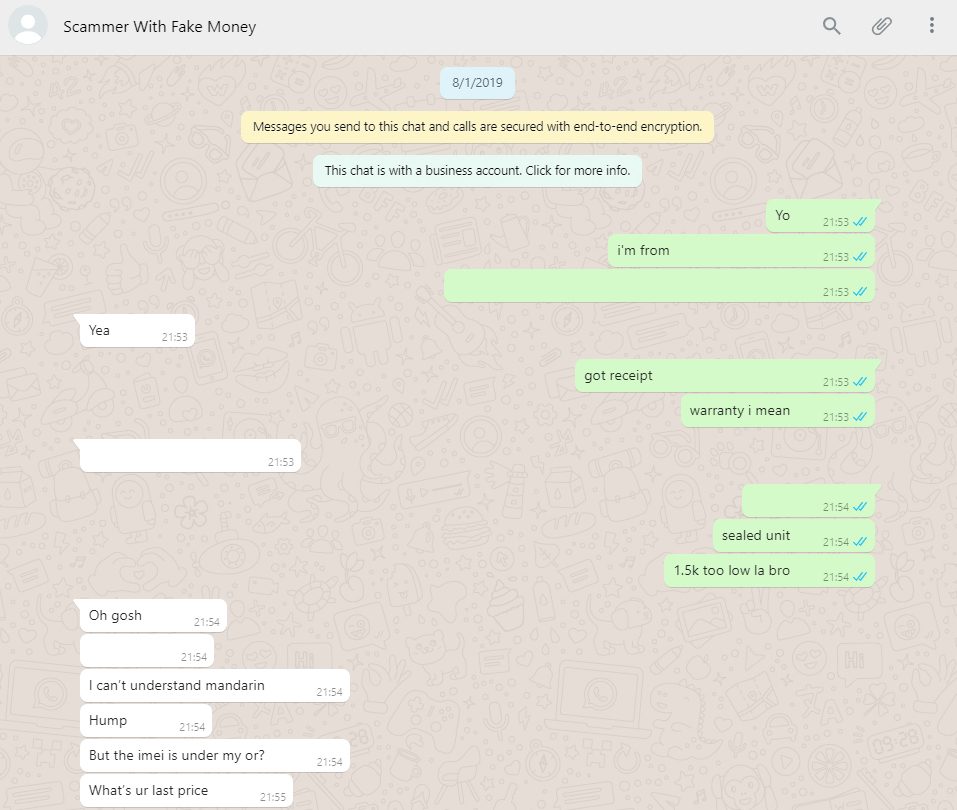This screenshot has width=957, height=810.
Task: Click the paperclip attach icon
Action: pos(881,26)
